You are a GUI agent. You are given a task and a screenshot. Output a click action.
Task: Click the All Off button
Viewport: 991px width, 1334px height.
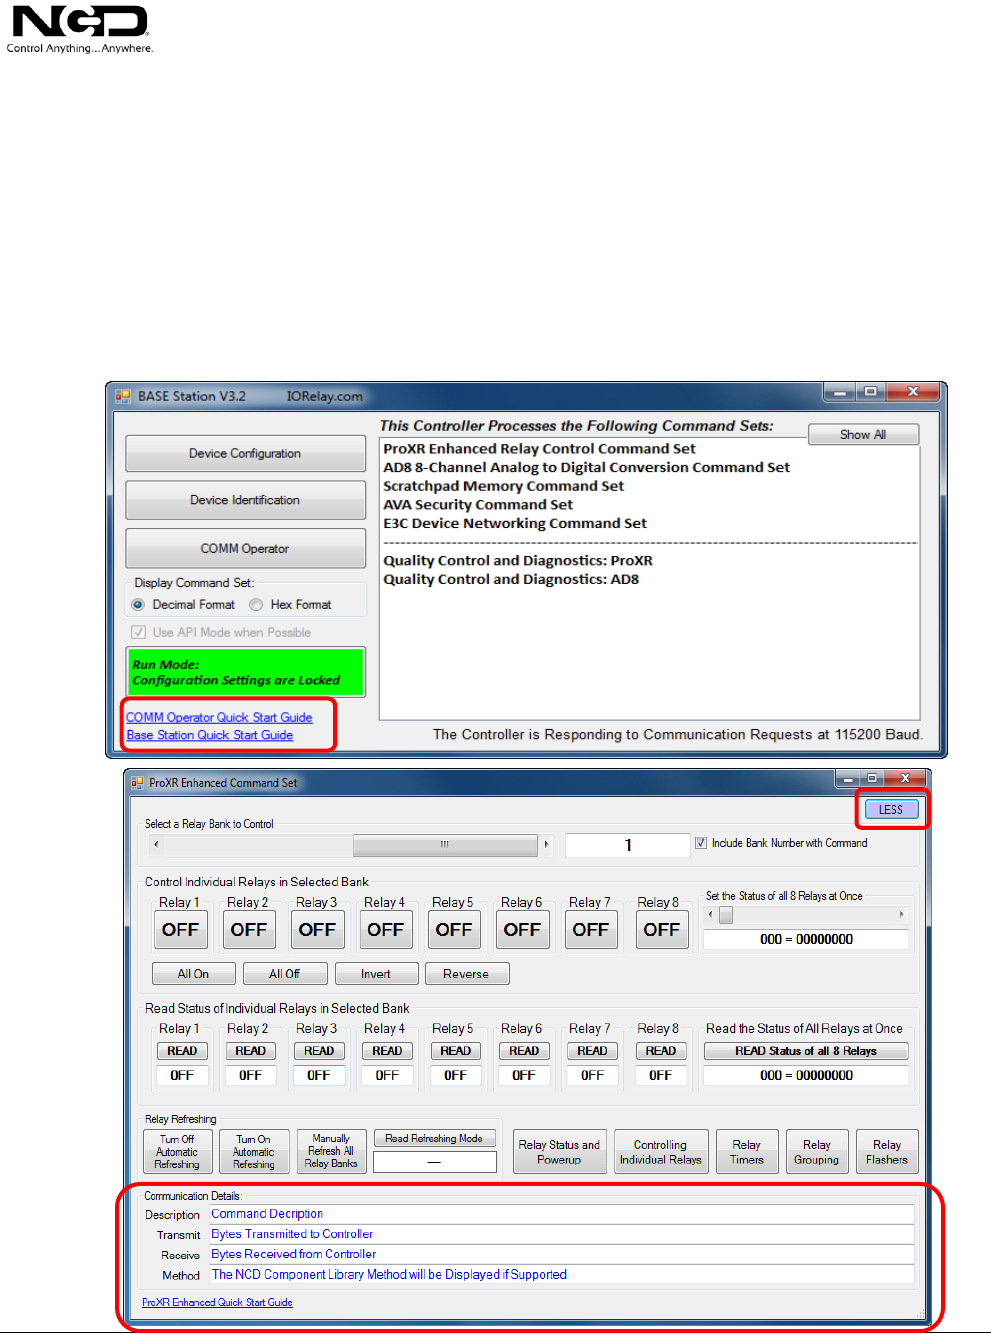point(285,974)
